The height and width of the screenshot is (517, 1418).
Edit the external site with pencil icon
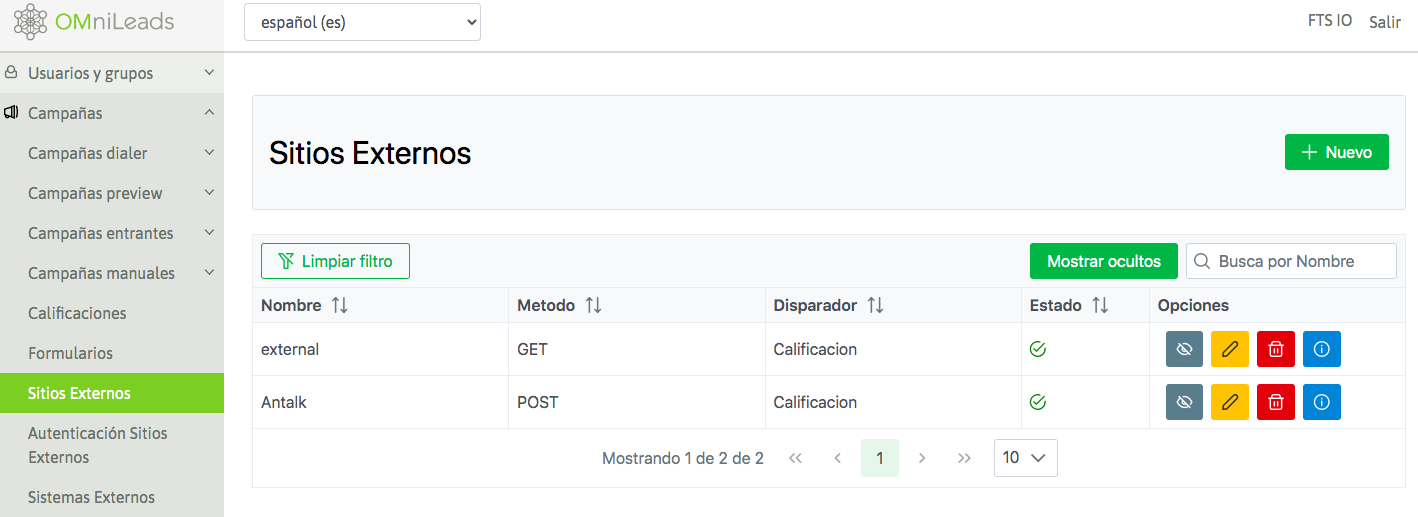coord(1229,349)
